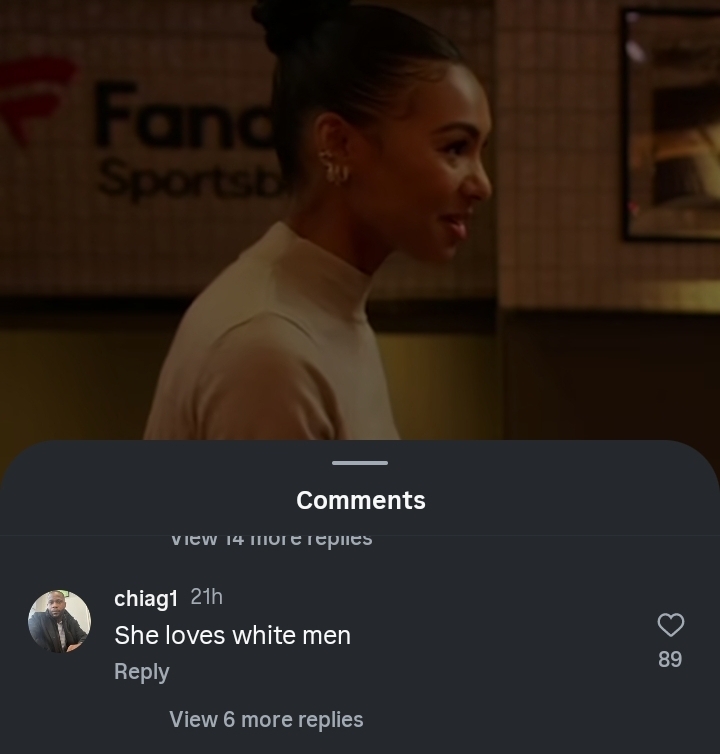Grab the comments sheet handle bar

coord(360,463)
